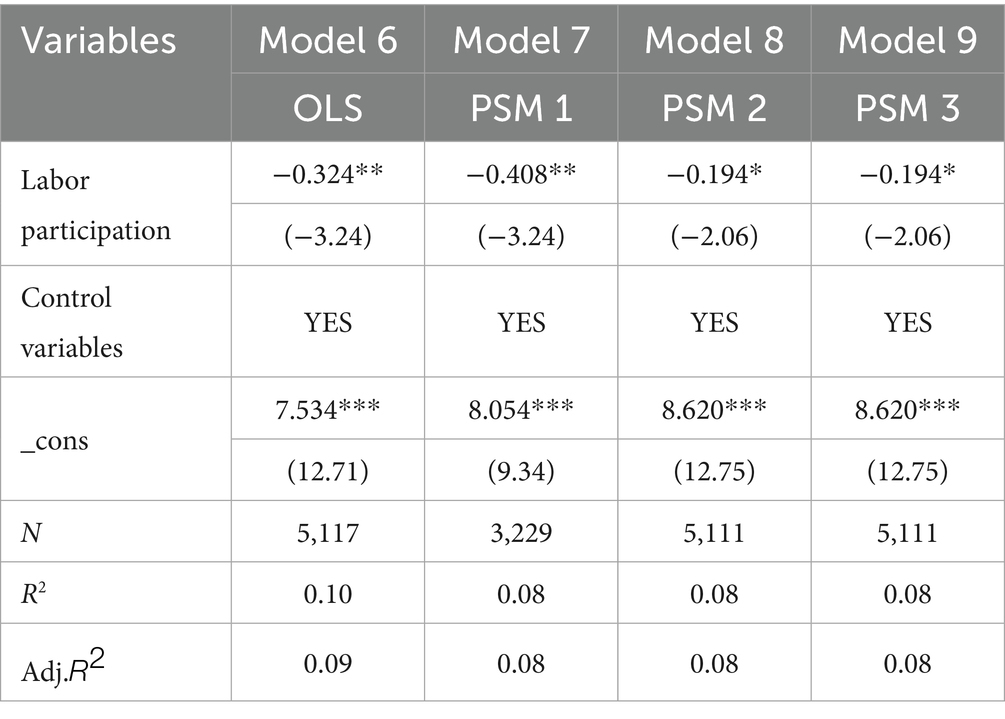Click the Model 7 column header
This screenshot has height=719, width=1005.
tap(521, 41)
